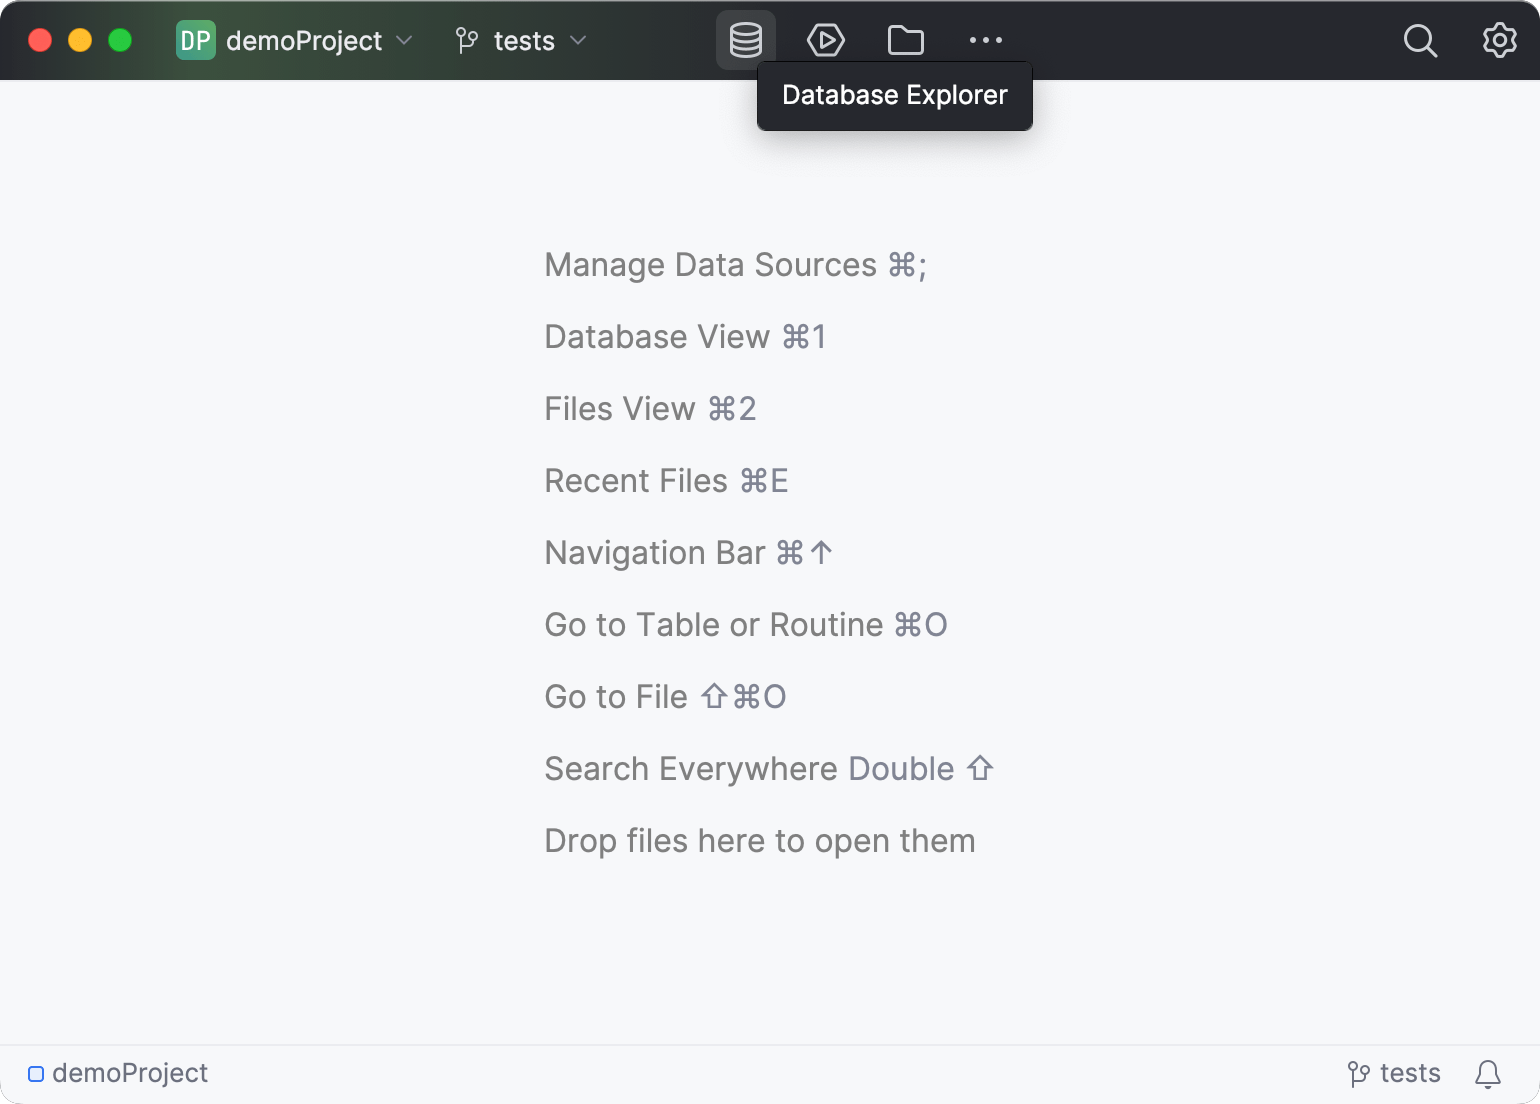This screenshot has width=1540, height=1104.
Task: Open IDE settings with the gear icon
Action: (x=1499, y=40)
